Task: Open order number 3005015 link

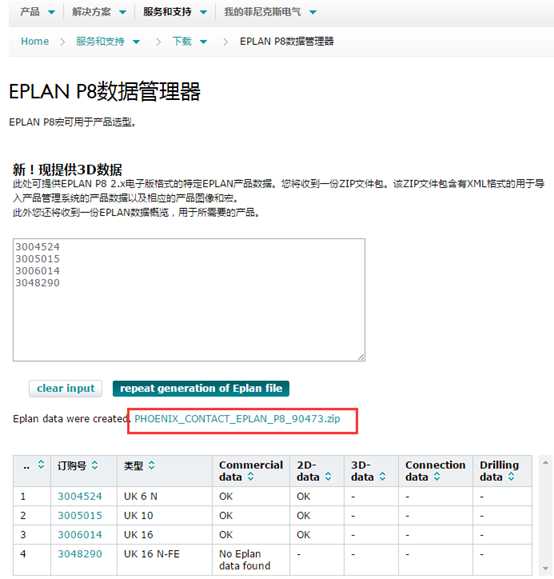Action: (x=80, y=515)
